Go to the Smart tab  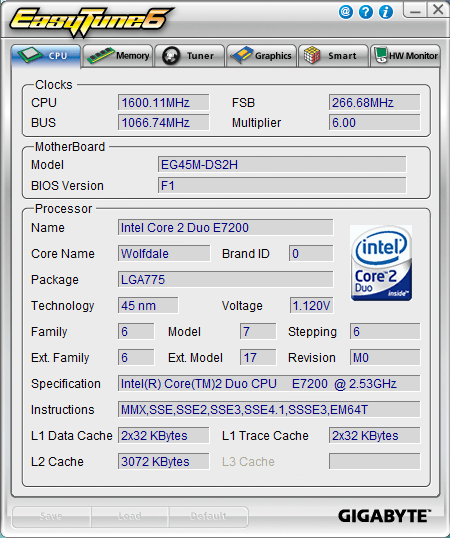click(x=333, y=56)
